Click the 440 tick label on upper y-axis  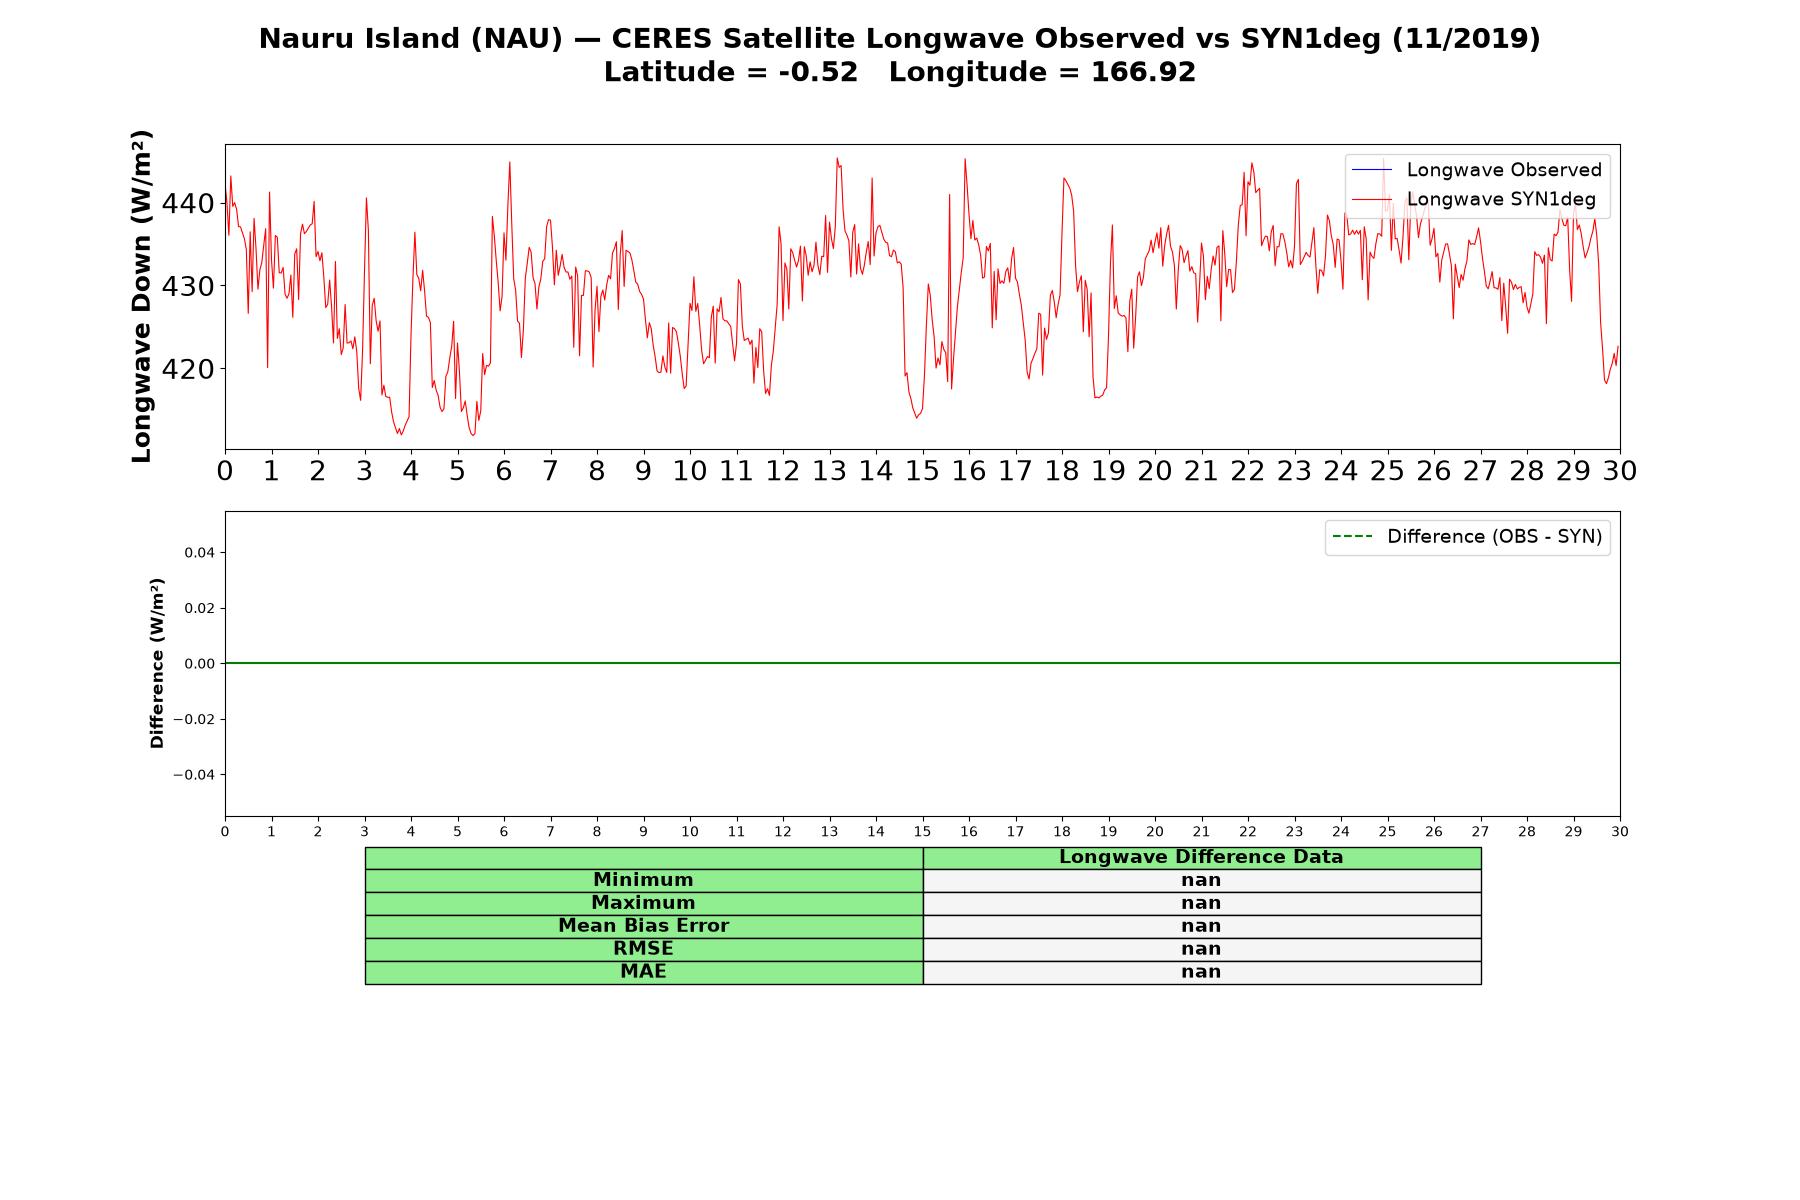pyautogui.click(x=187, y=204)
